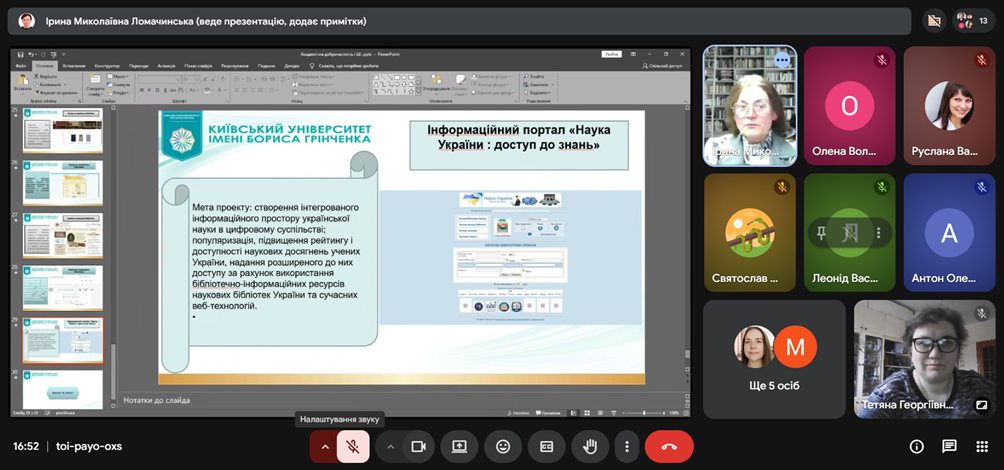This screenshot has height=470, width=1004.
Task: Open options on the presenter's video tile
Action: (782, 60)
